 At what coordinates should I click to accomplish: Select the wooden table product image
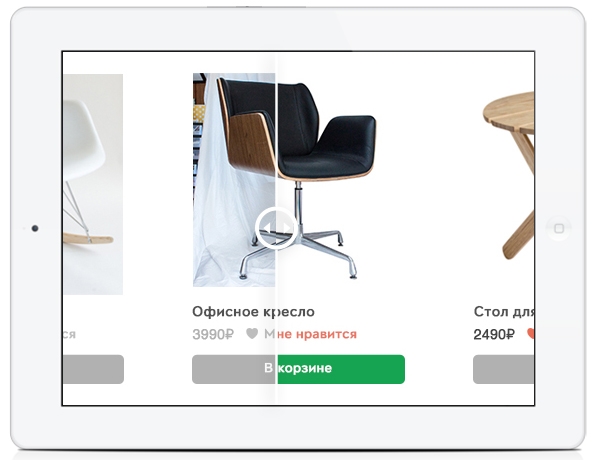click(x=509, y=175)
